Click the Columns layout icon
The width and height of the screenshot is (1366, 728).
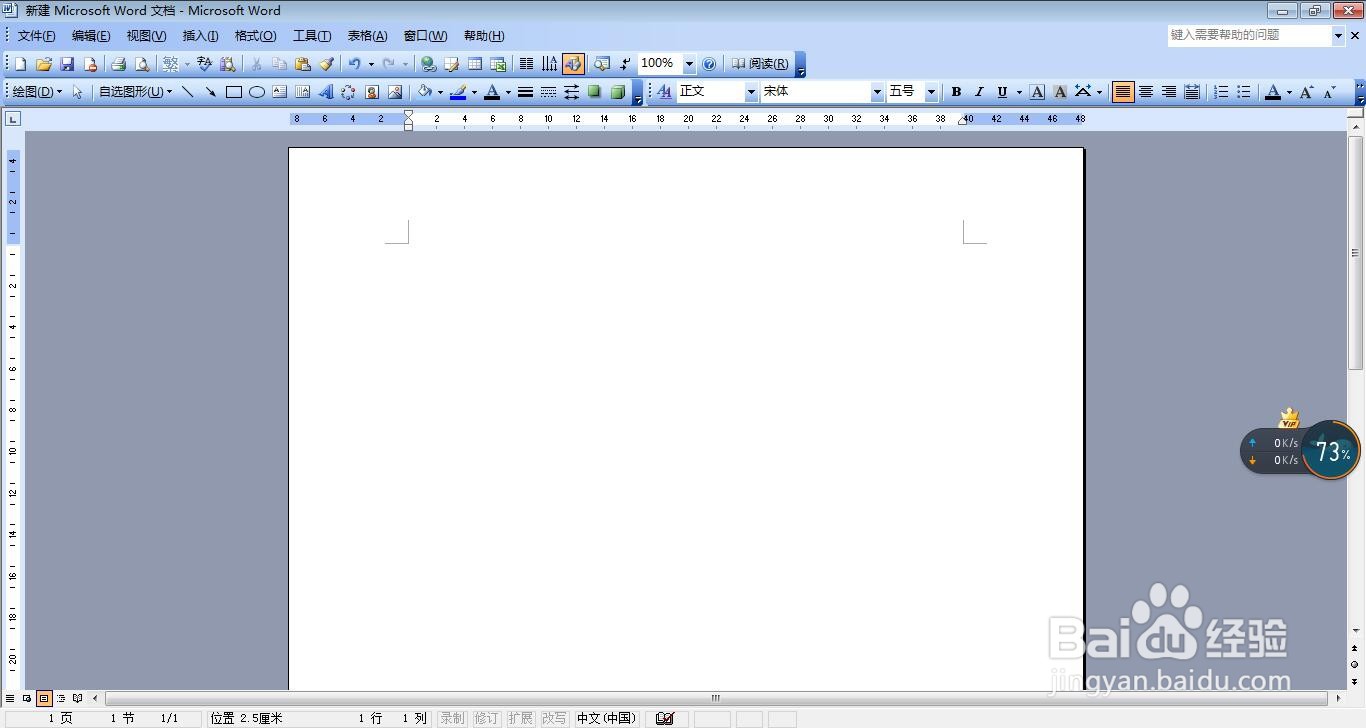point(526,64)
